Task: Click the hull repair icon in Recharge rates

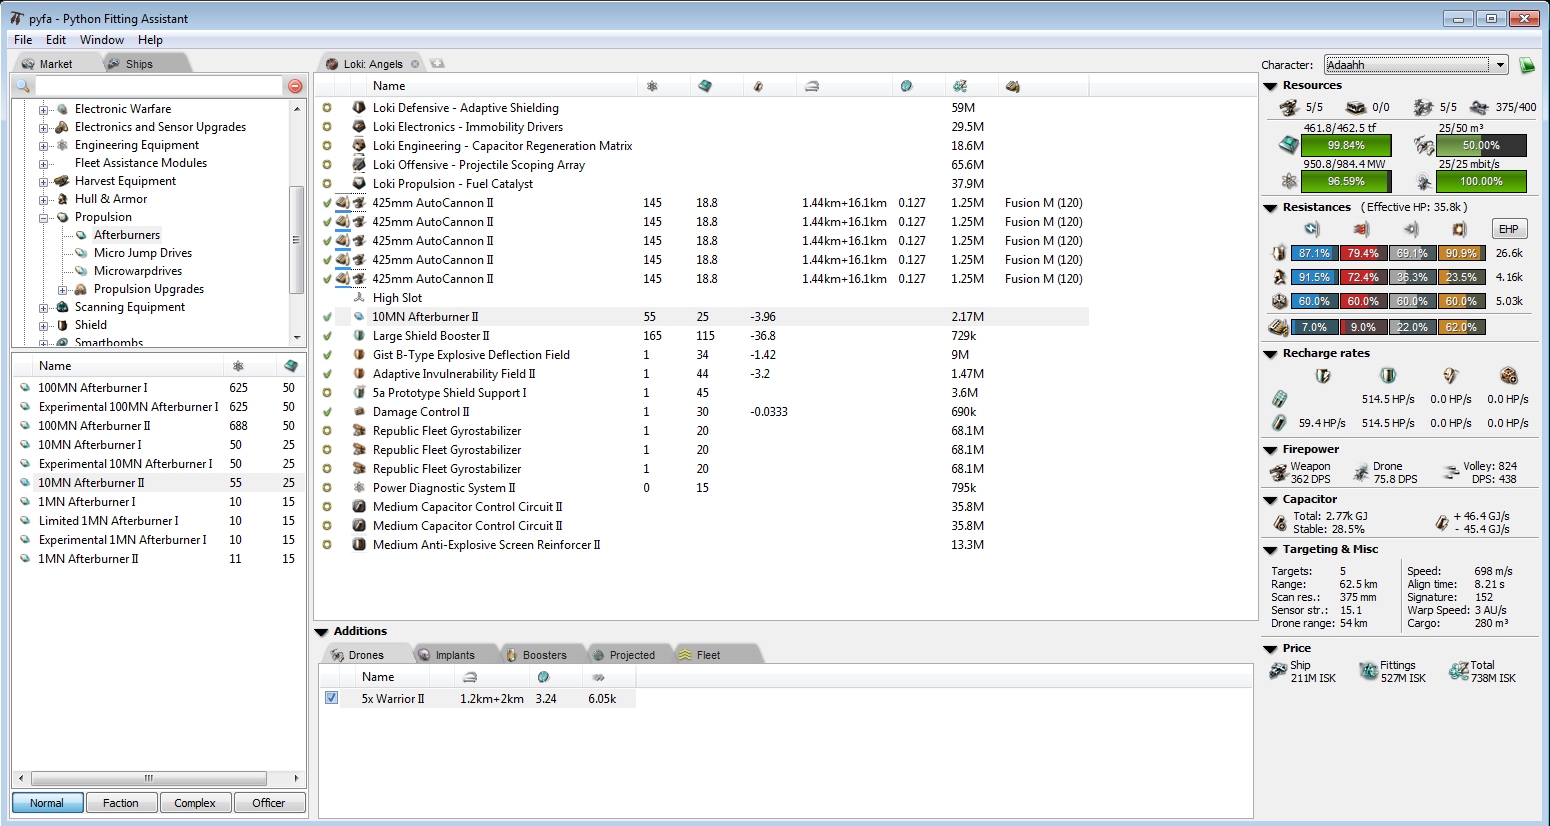Action: pyautogui.click(x=1509, y=376)
